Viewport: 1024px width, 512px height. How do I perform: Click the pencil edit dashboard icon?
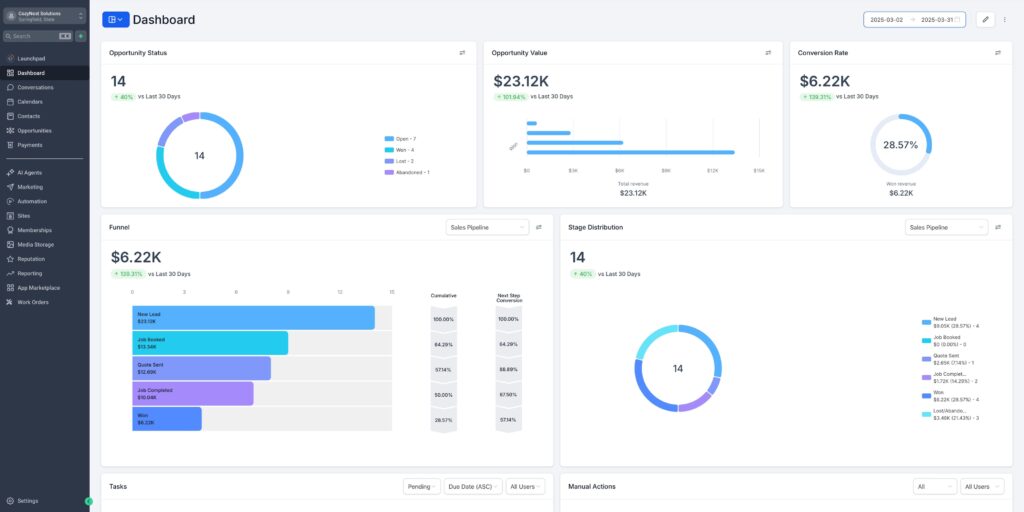[x=985, y=20]
